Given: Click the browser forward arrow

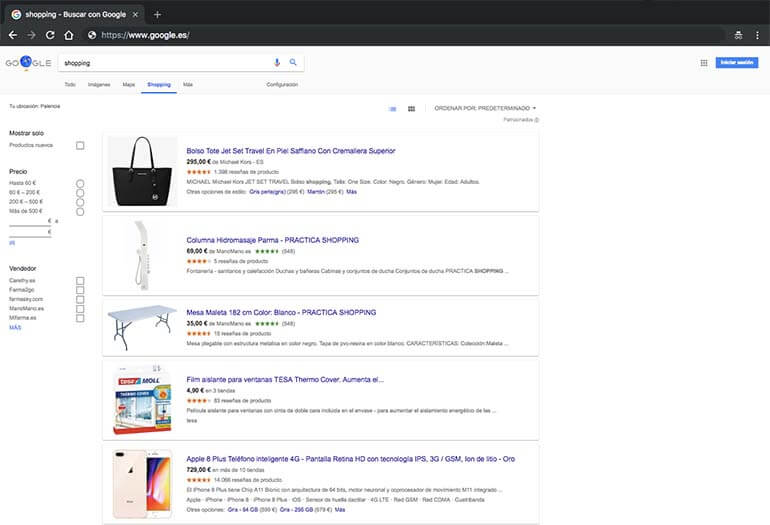Looking at the screenshot, I should (31, 35).
